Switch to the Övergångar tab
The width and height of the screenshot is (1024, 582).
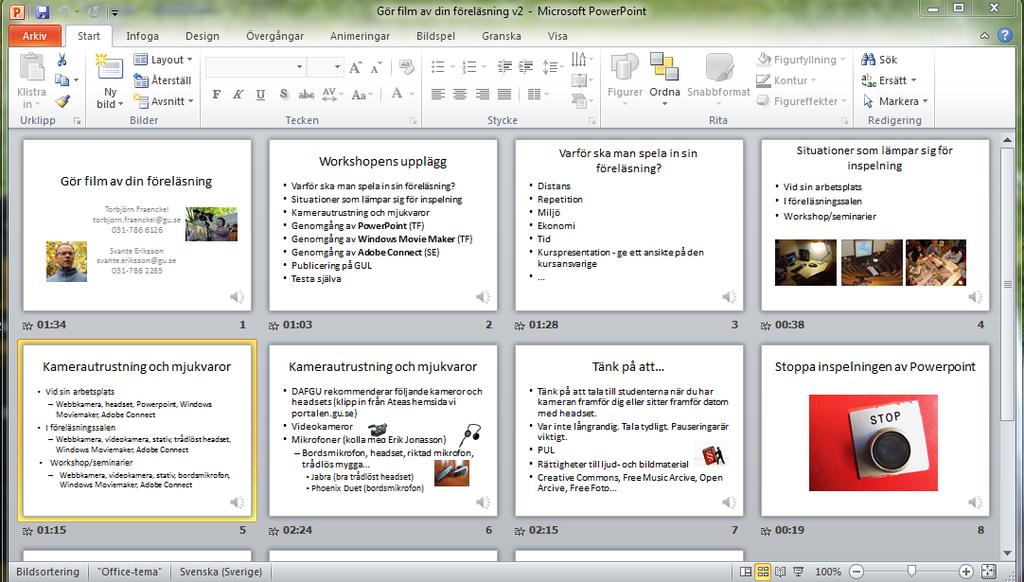click(x=275, y=36)
